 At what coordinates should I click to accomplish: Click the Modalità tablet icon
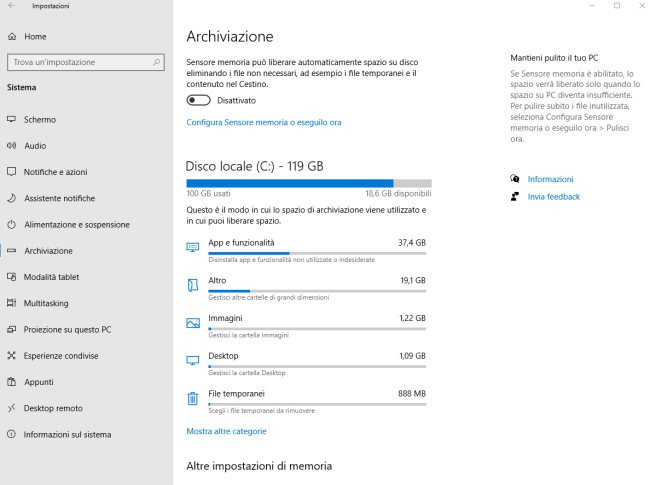point(12,276)
